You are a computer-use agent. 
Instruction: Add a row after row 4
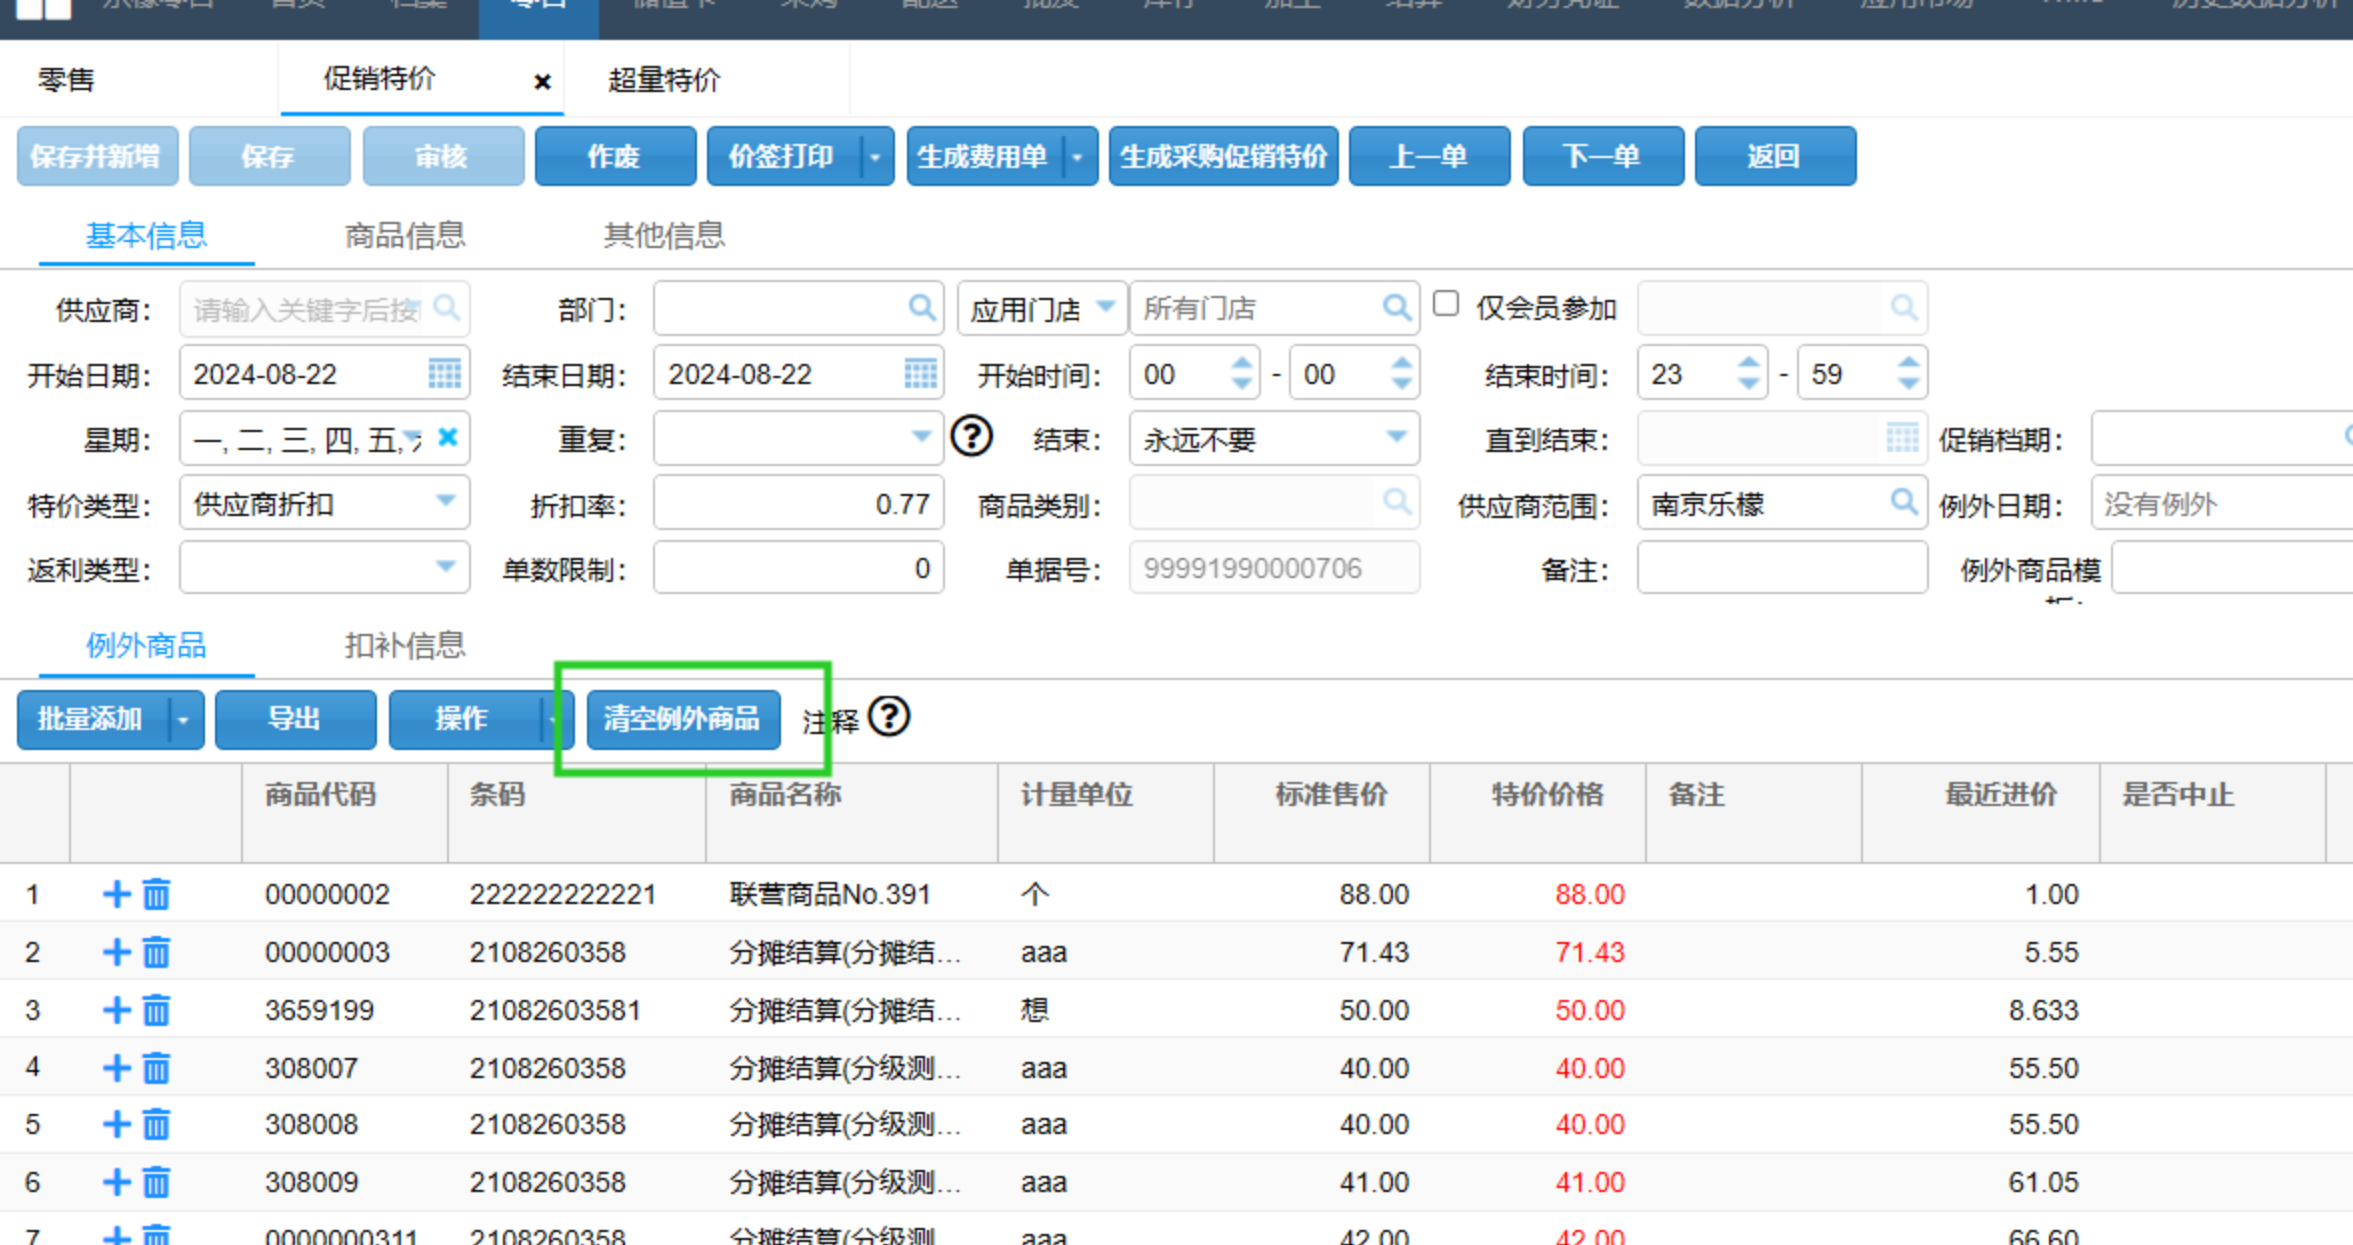117,1068
